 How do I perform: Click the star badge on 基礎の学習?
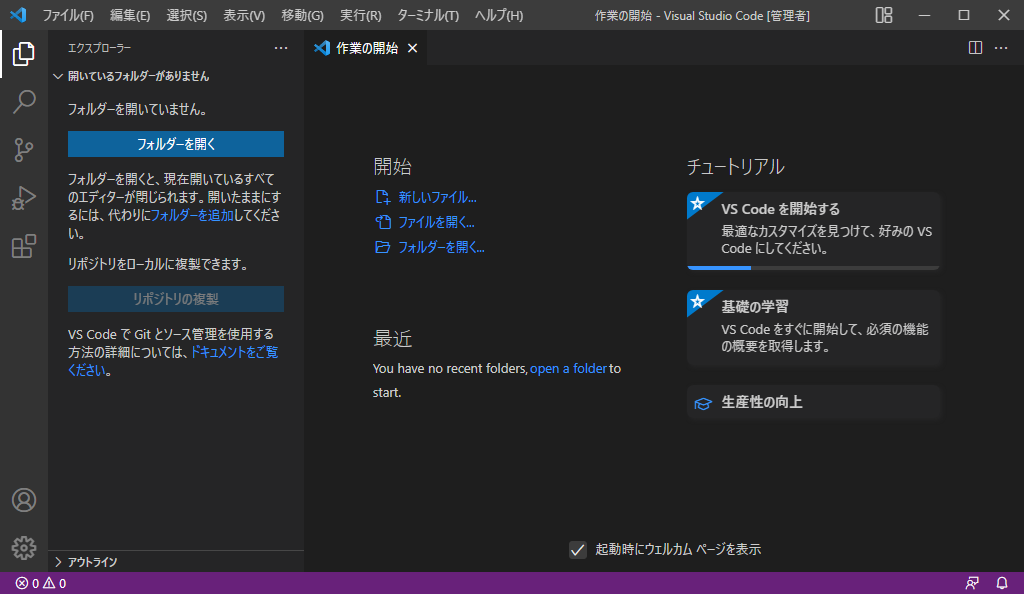(697, 302)
